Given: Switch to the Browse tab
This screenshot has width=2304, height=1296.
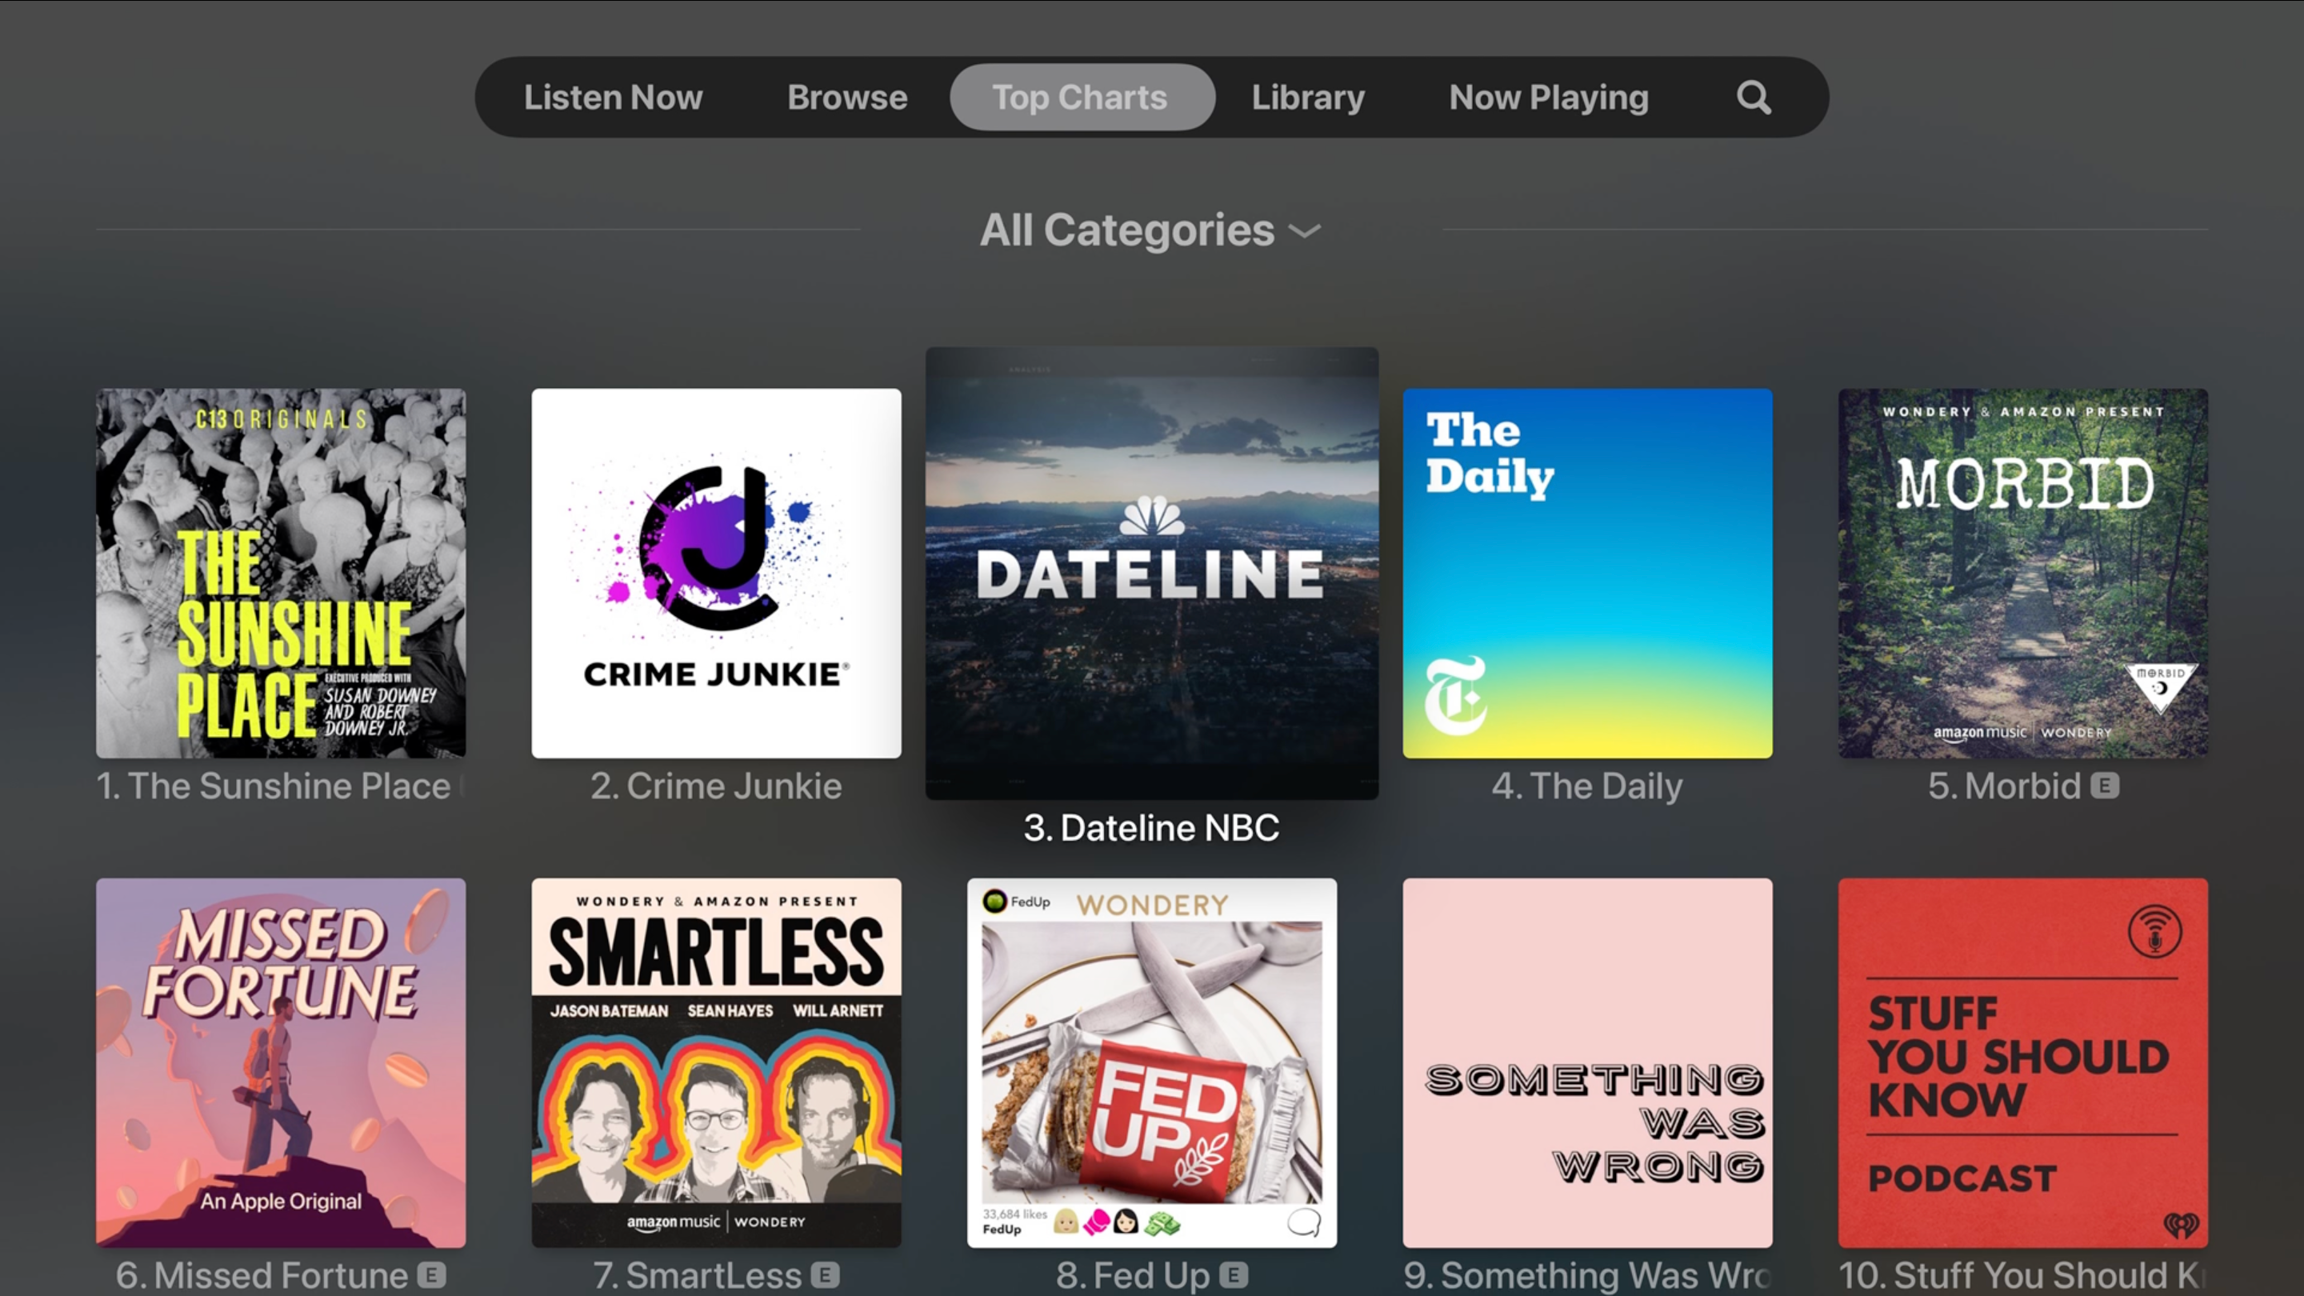Looking at the screenshot, I should pyautogui.click(x=847, y=97).
